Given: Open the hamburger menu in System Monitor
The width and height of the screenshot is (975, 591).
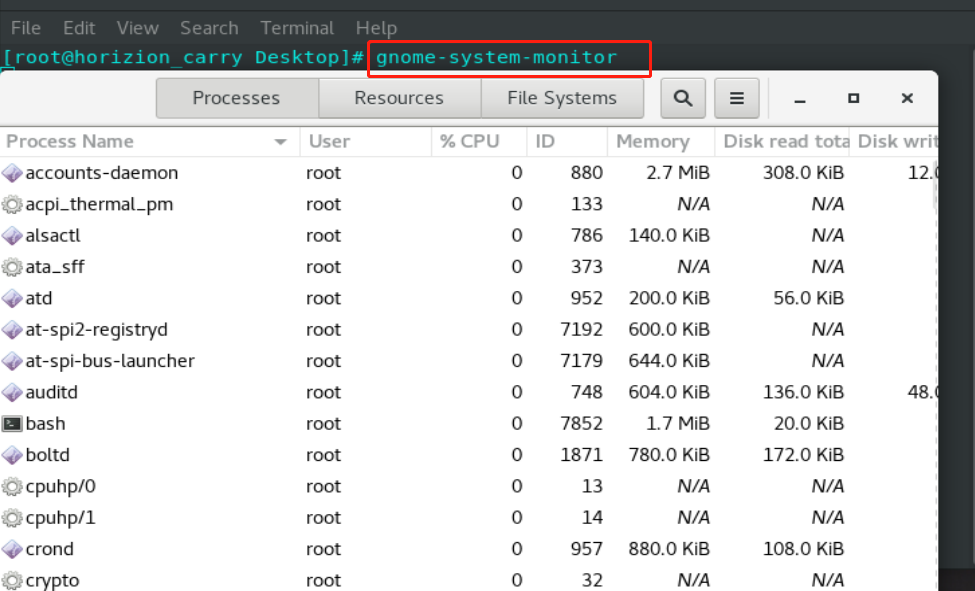Looking at the screenshot, I should click(x=737, y=98).
